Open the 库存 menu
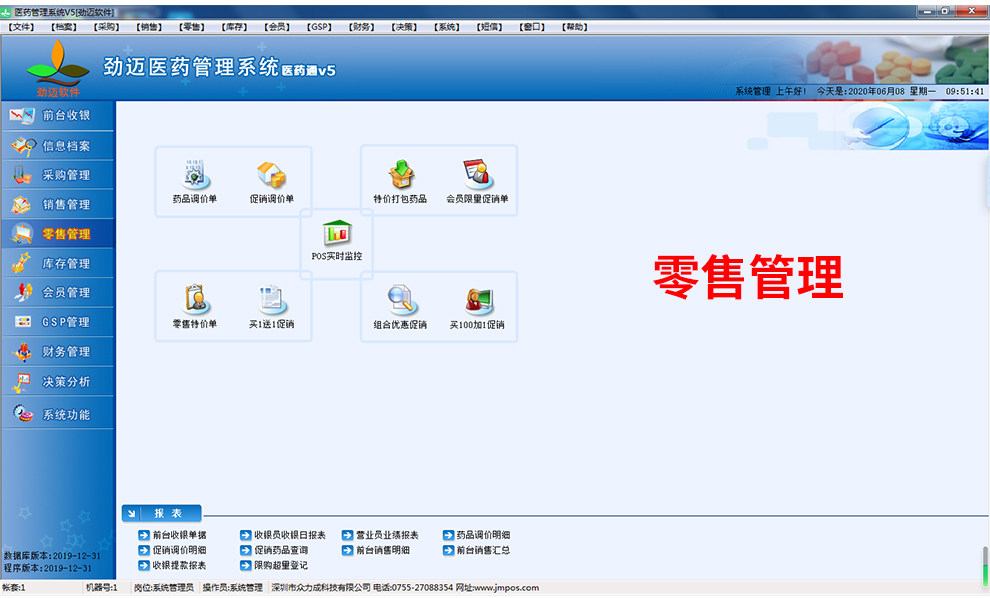Viewport: 990px width, 598px height. (234, 27)
